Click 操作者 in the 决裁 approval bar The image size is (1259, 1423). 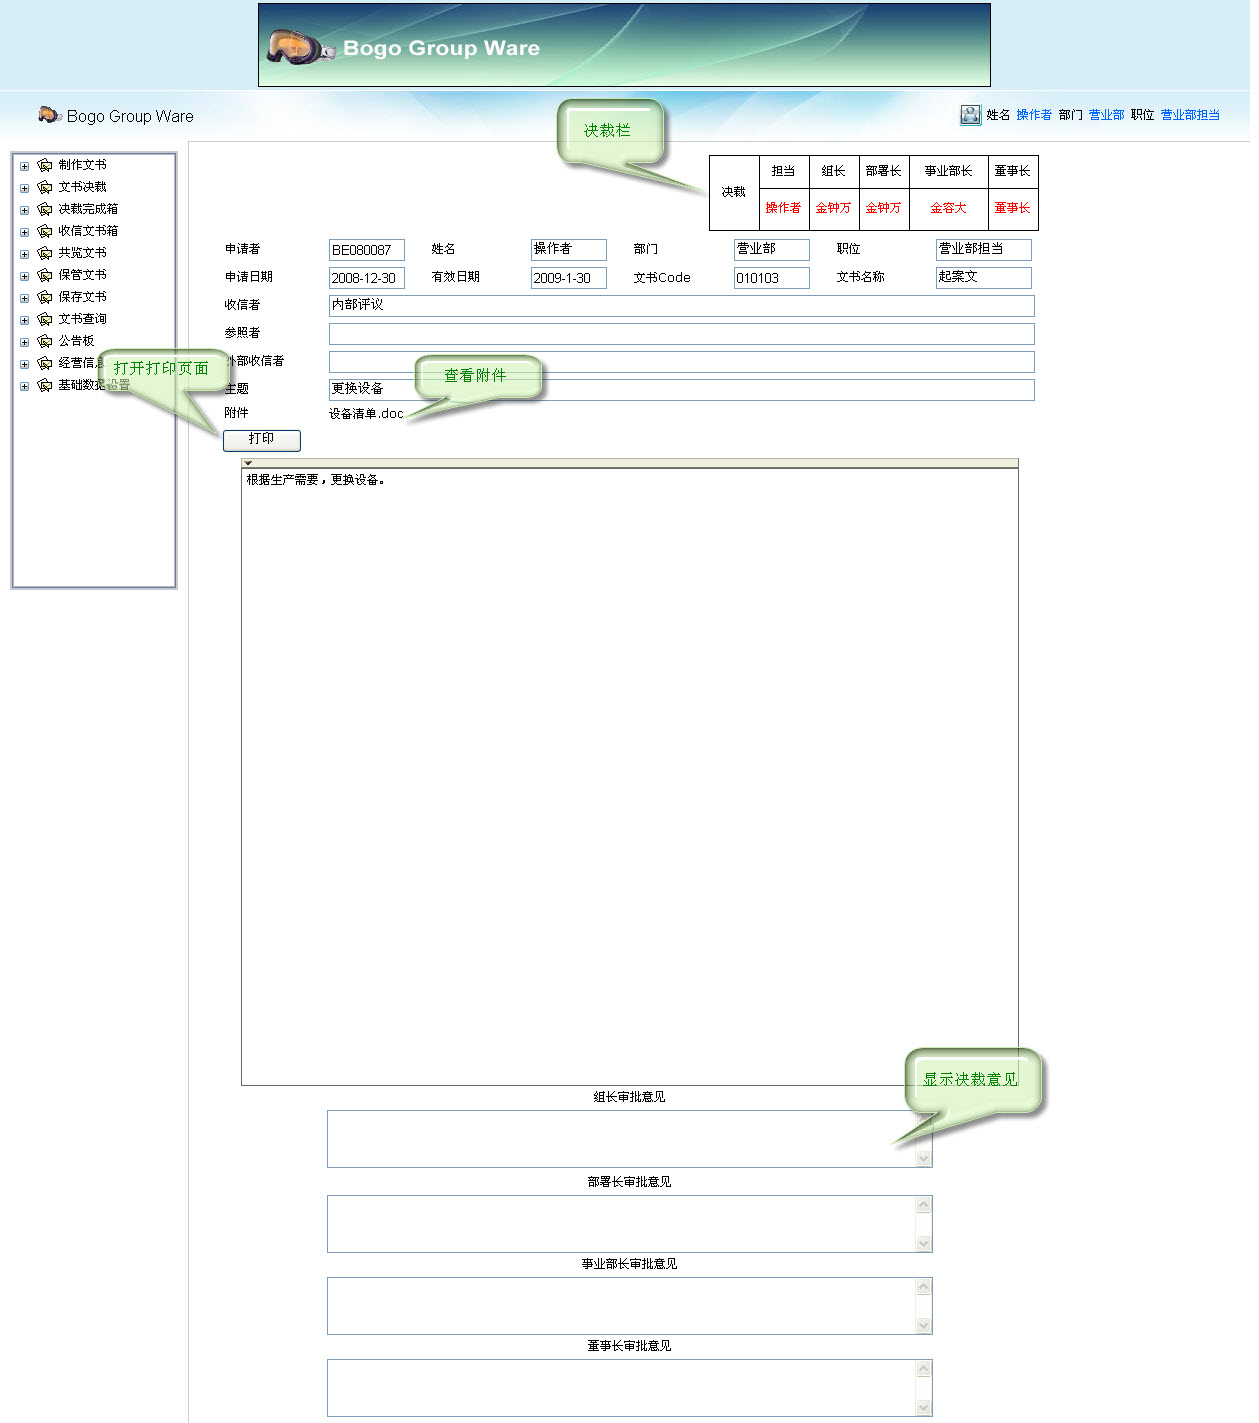coord(783,208)
